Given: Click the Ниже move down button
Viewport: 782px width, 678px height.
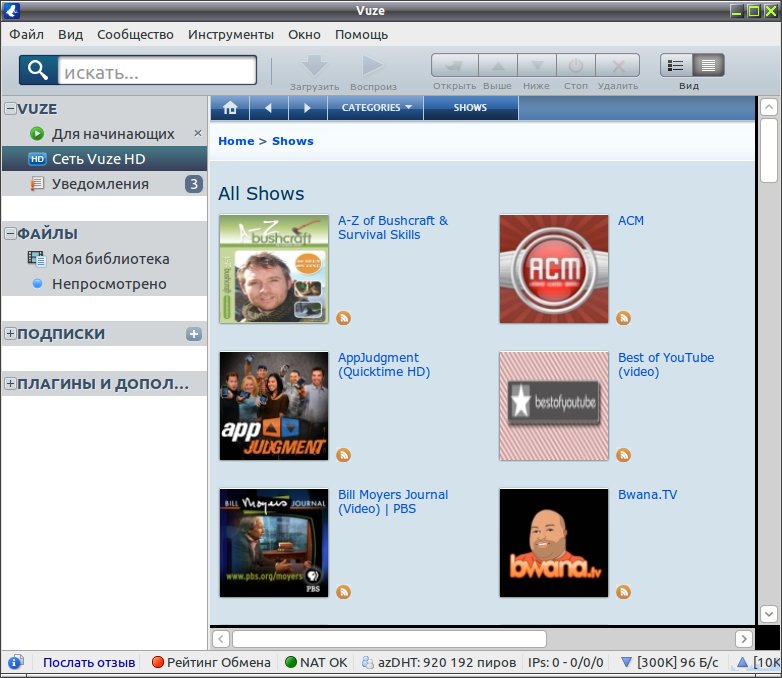Looking at the screenshot, I should tap(537, 65).
